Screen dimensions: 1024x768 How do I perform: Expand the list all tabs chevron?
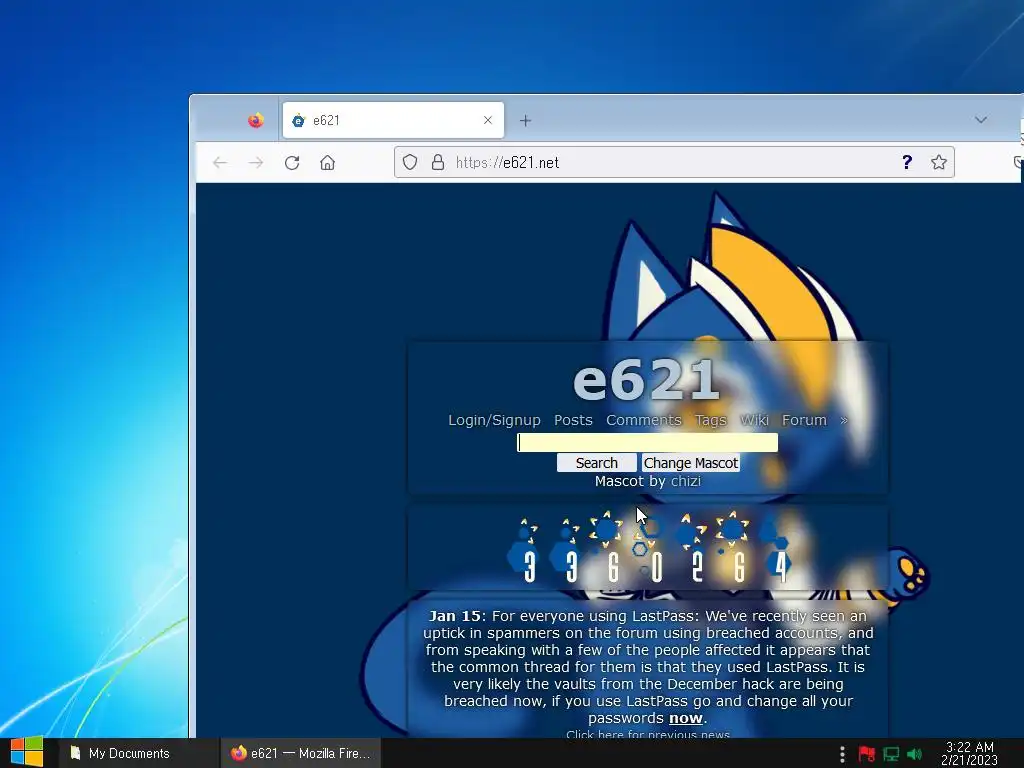click(980, 120)
